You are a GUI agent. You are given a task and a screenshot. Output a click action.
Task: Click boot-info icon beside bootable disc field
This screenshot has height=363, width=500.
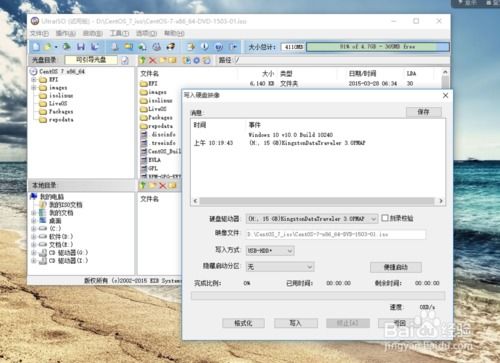[125, 60]
